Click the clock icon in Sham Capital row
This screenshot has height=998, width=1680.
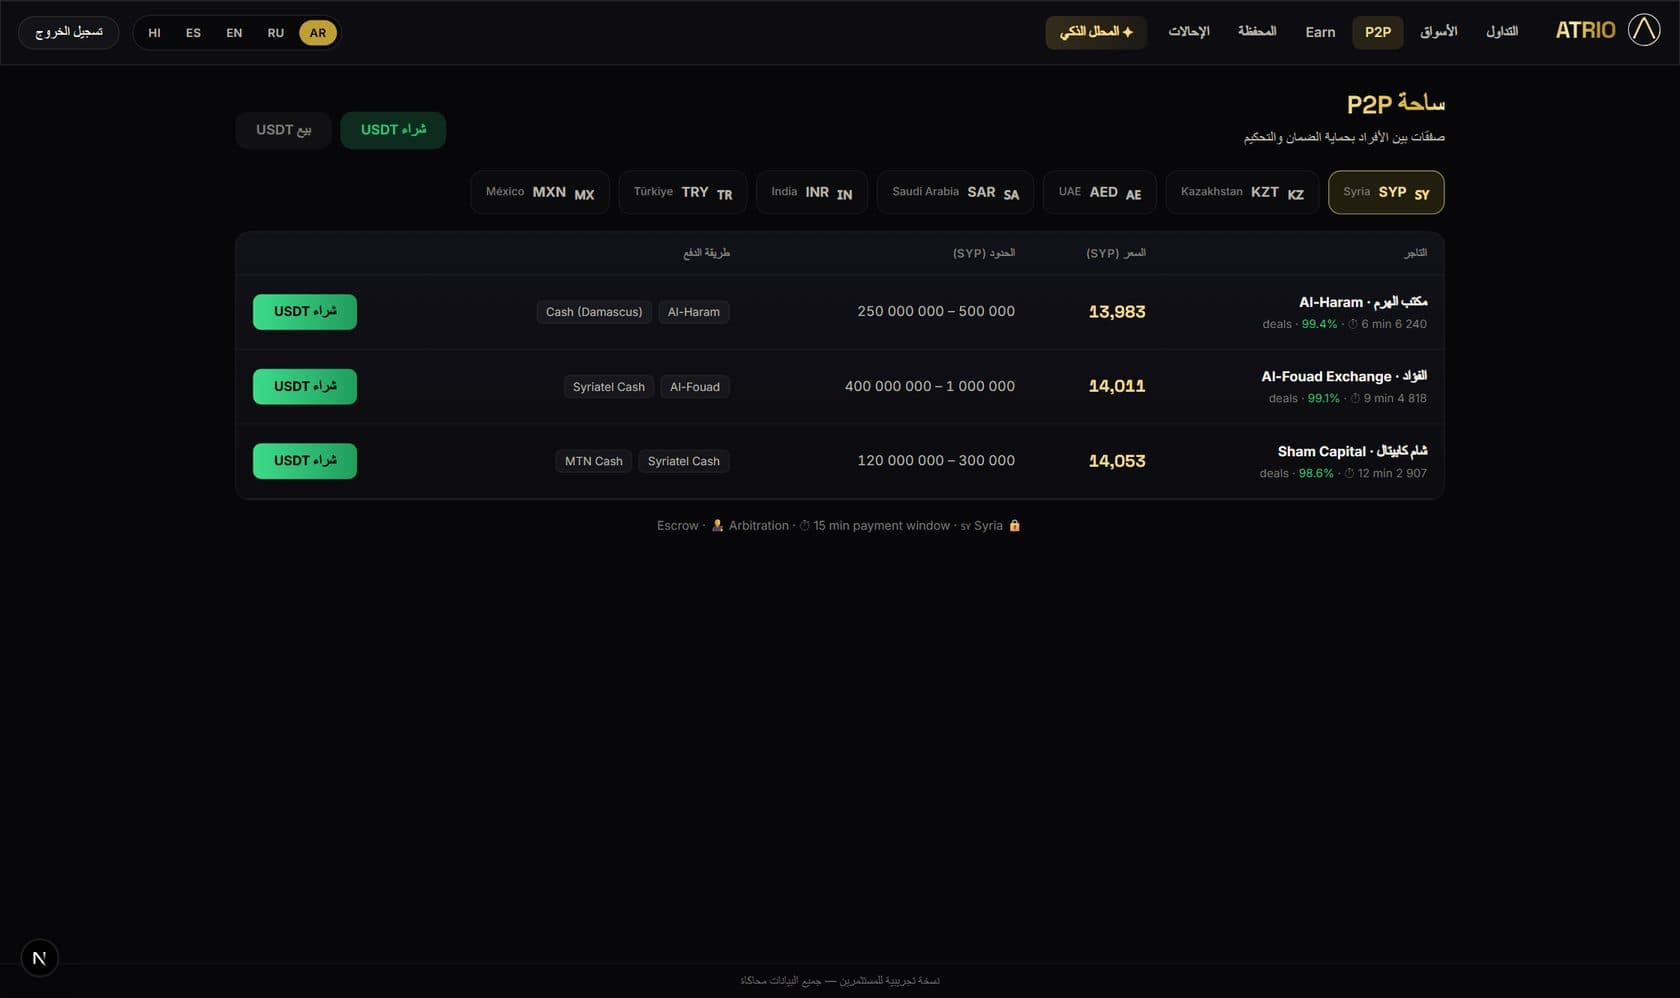(1349, 474)
